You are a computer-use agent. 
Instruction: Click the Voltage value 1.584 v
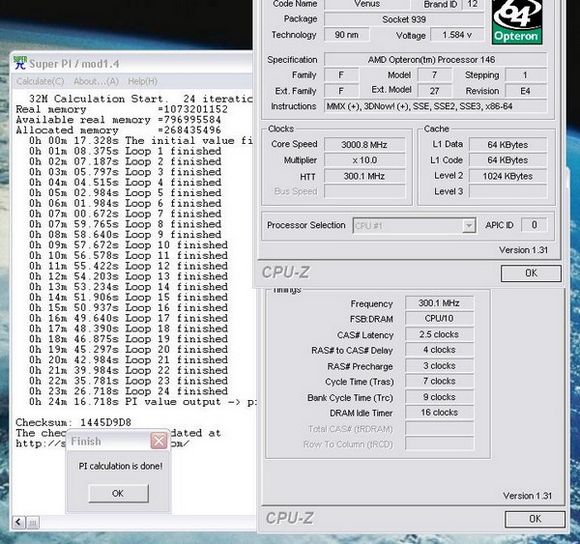(457, 35)
